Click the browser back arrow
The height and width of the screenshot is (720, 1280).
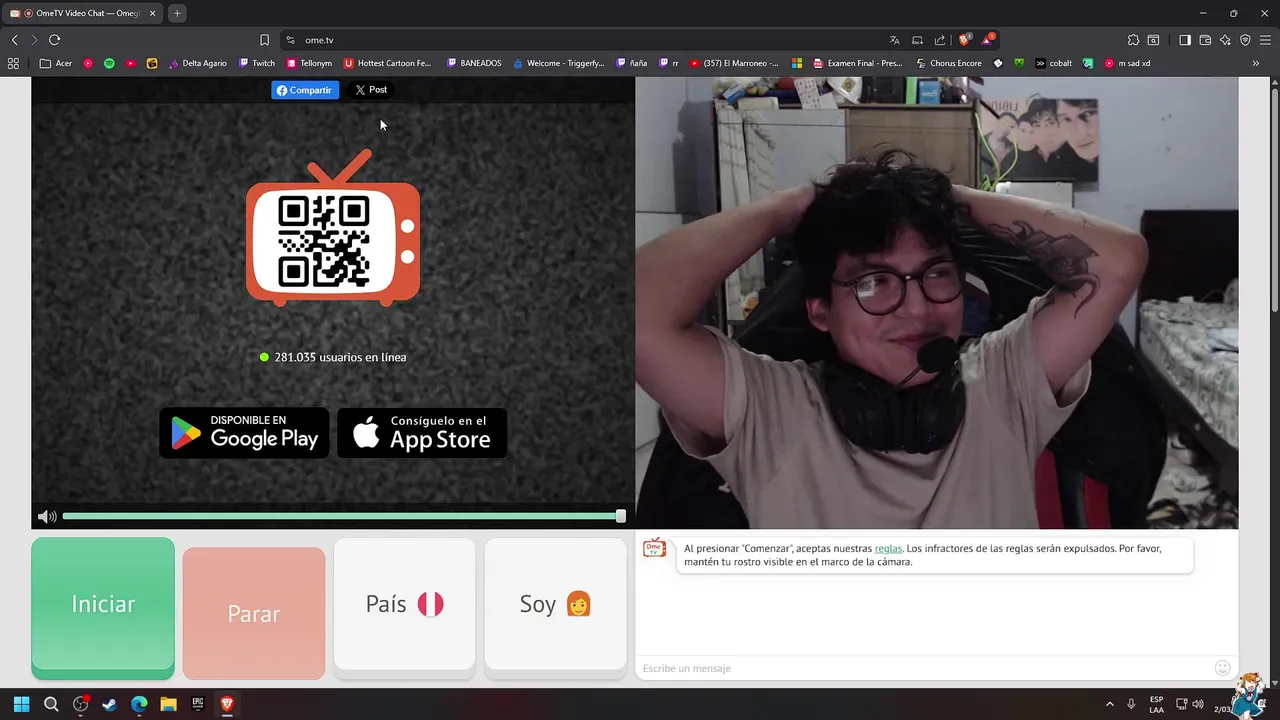15,40
